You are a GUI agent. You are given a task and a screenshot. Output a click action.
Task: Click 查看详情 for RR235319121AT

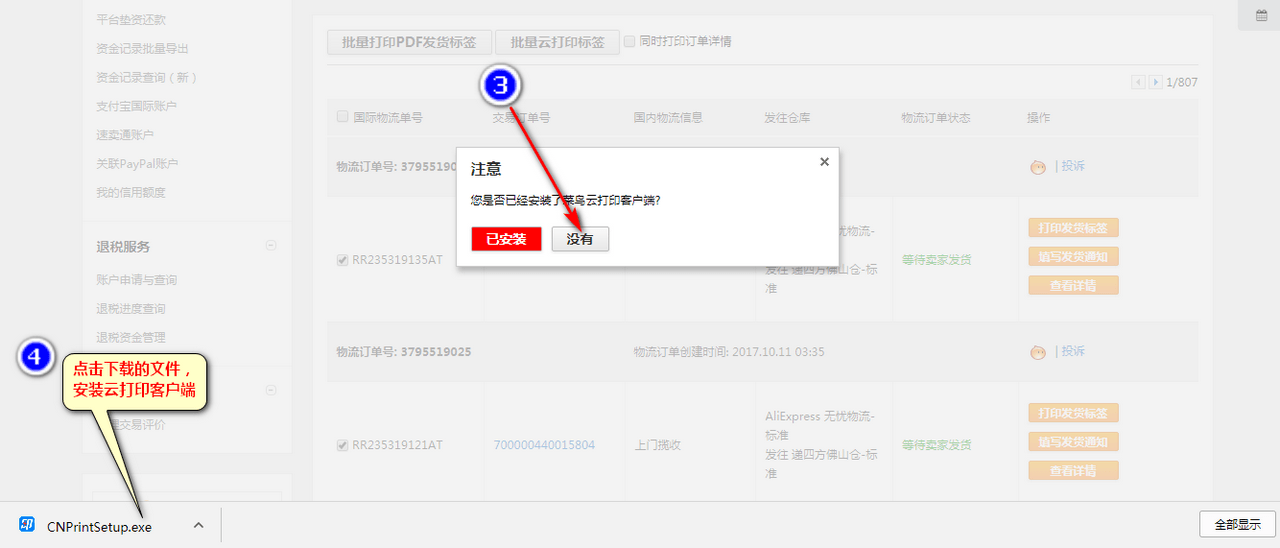tap(1073, 470)
